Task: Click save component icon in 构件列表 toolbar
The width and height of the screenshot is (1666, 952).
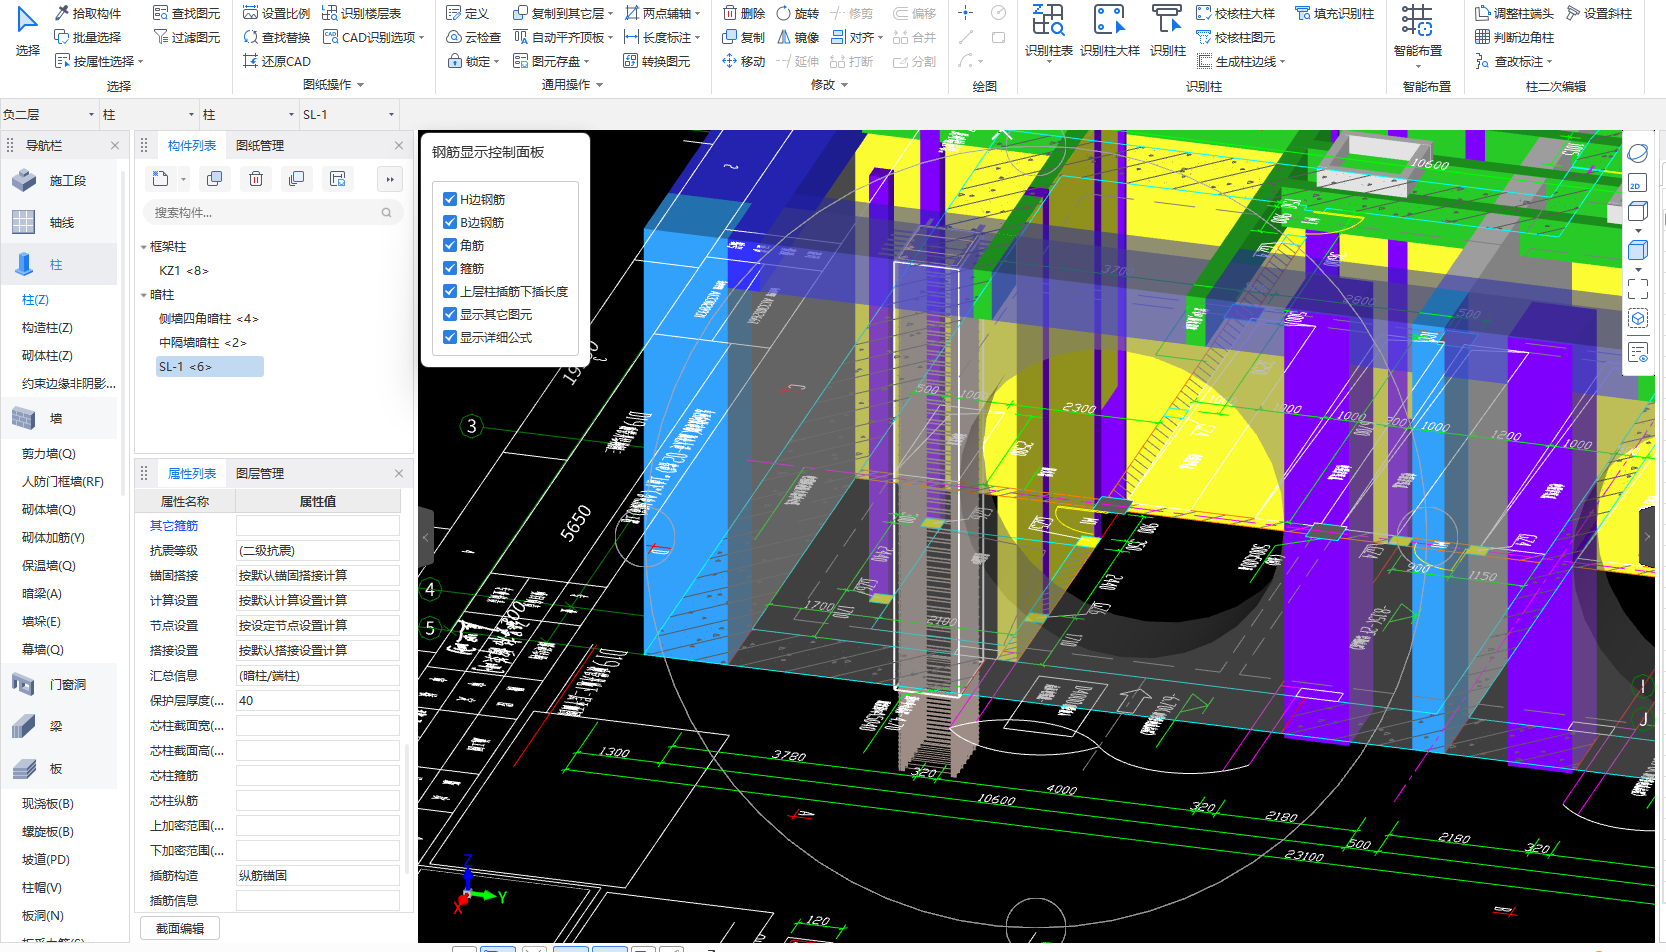Action: 338,179
